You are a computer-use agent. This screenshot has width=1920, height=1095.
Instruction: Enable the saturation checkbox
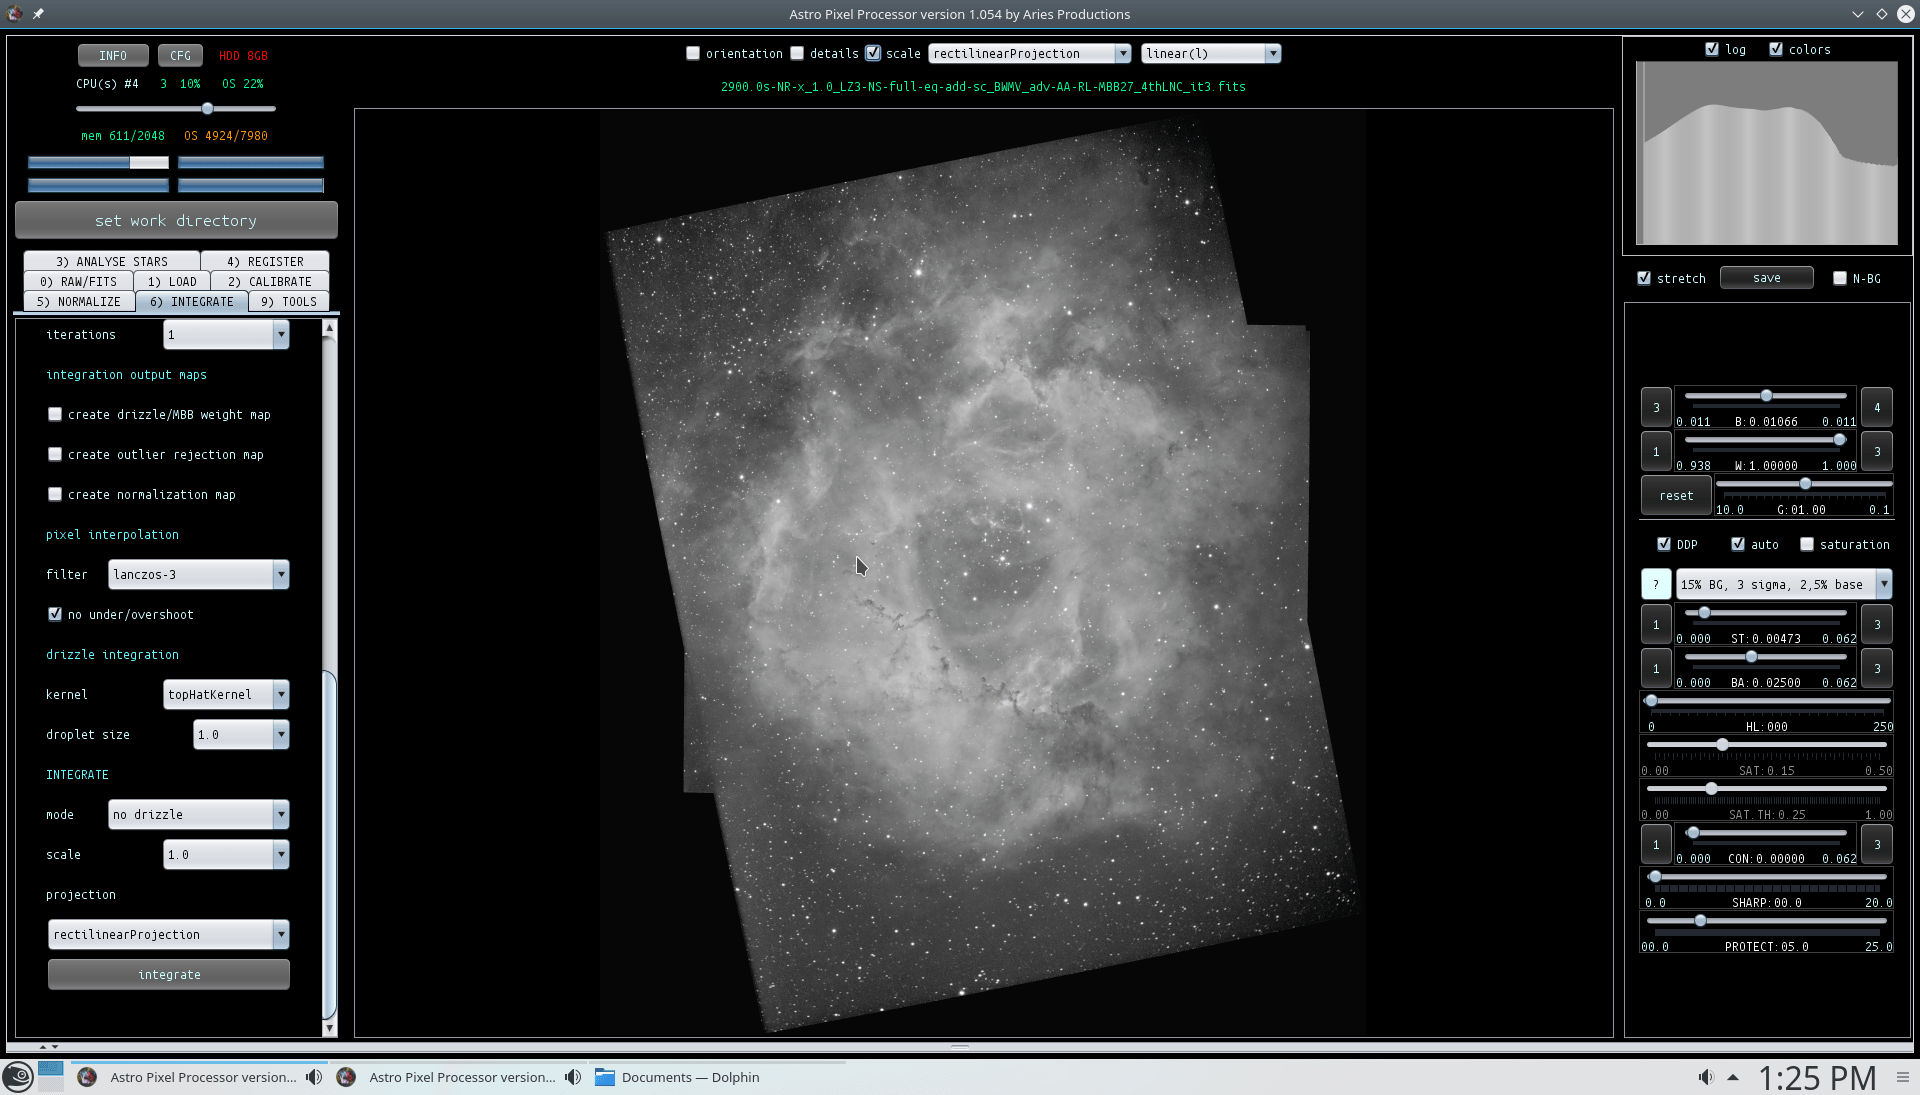click(x=1807, y=544)
